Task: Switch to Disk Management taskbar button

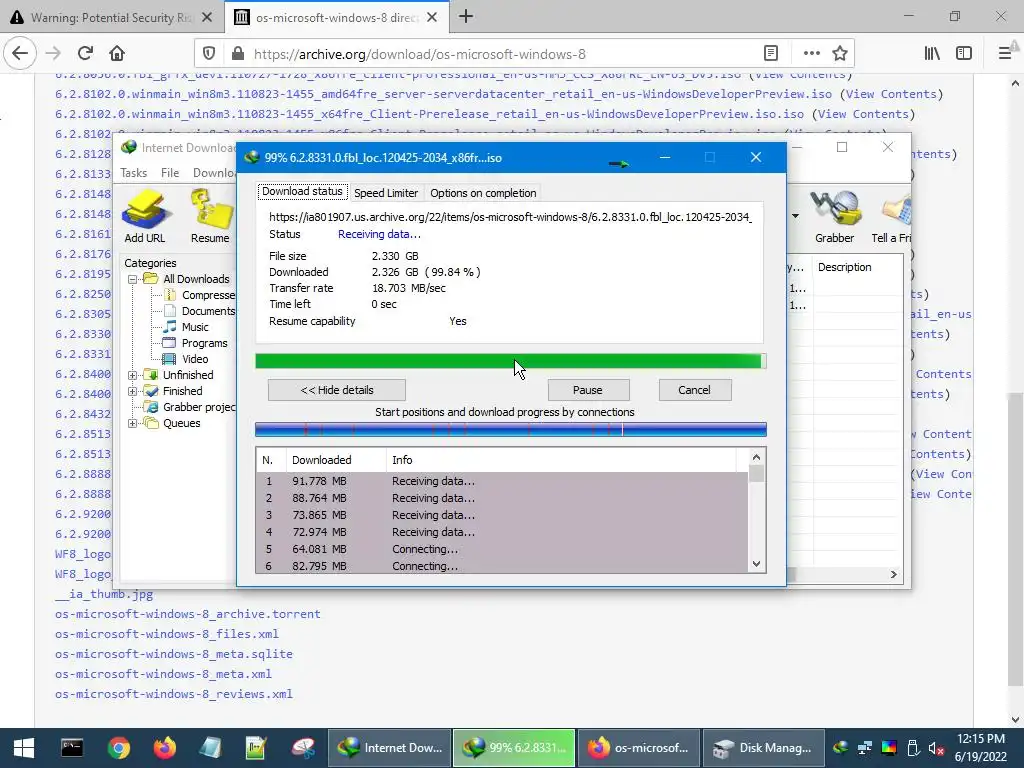Action: (763, 748)
